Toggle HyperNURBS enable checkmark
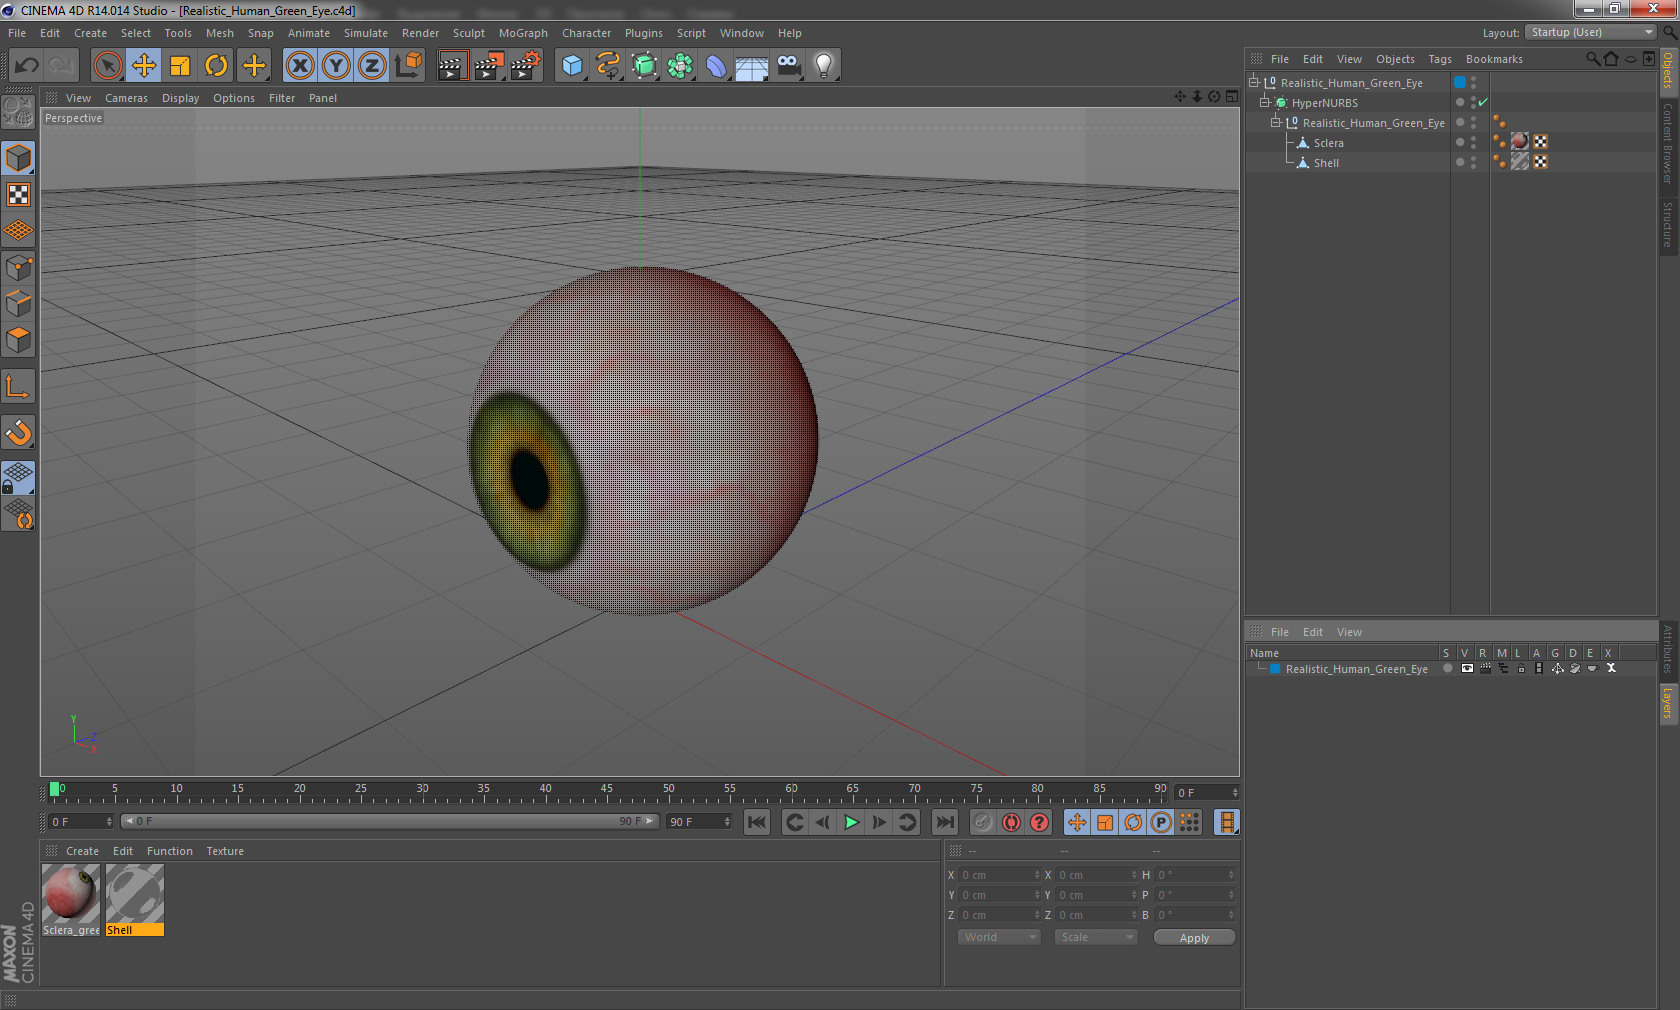The width and height of the screenshot is (1680, 1010). (1483, 102)
